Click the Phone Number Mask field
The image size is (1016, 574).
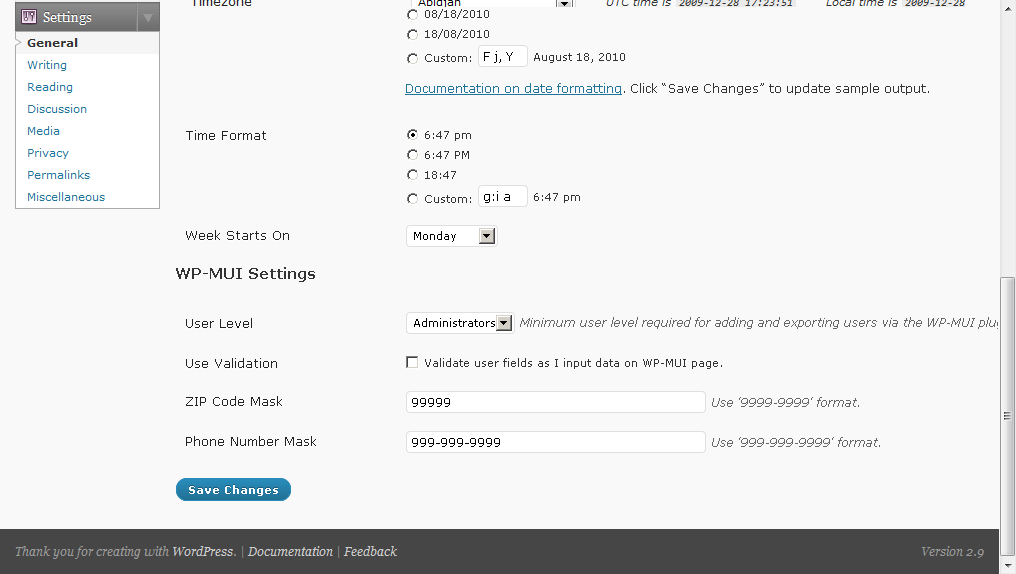pos(555,442)
